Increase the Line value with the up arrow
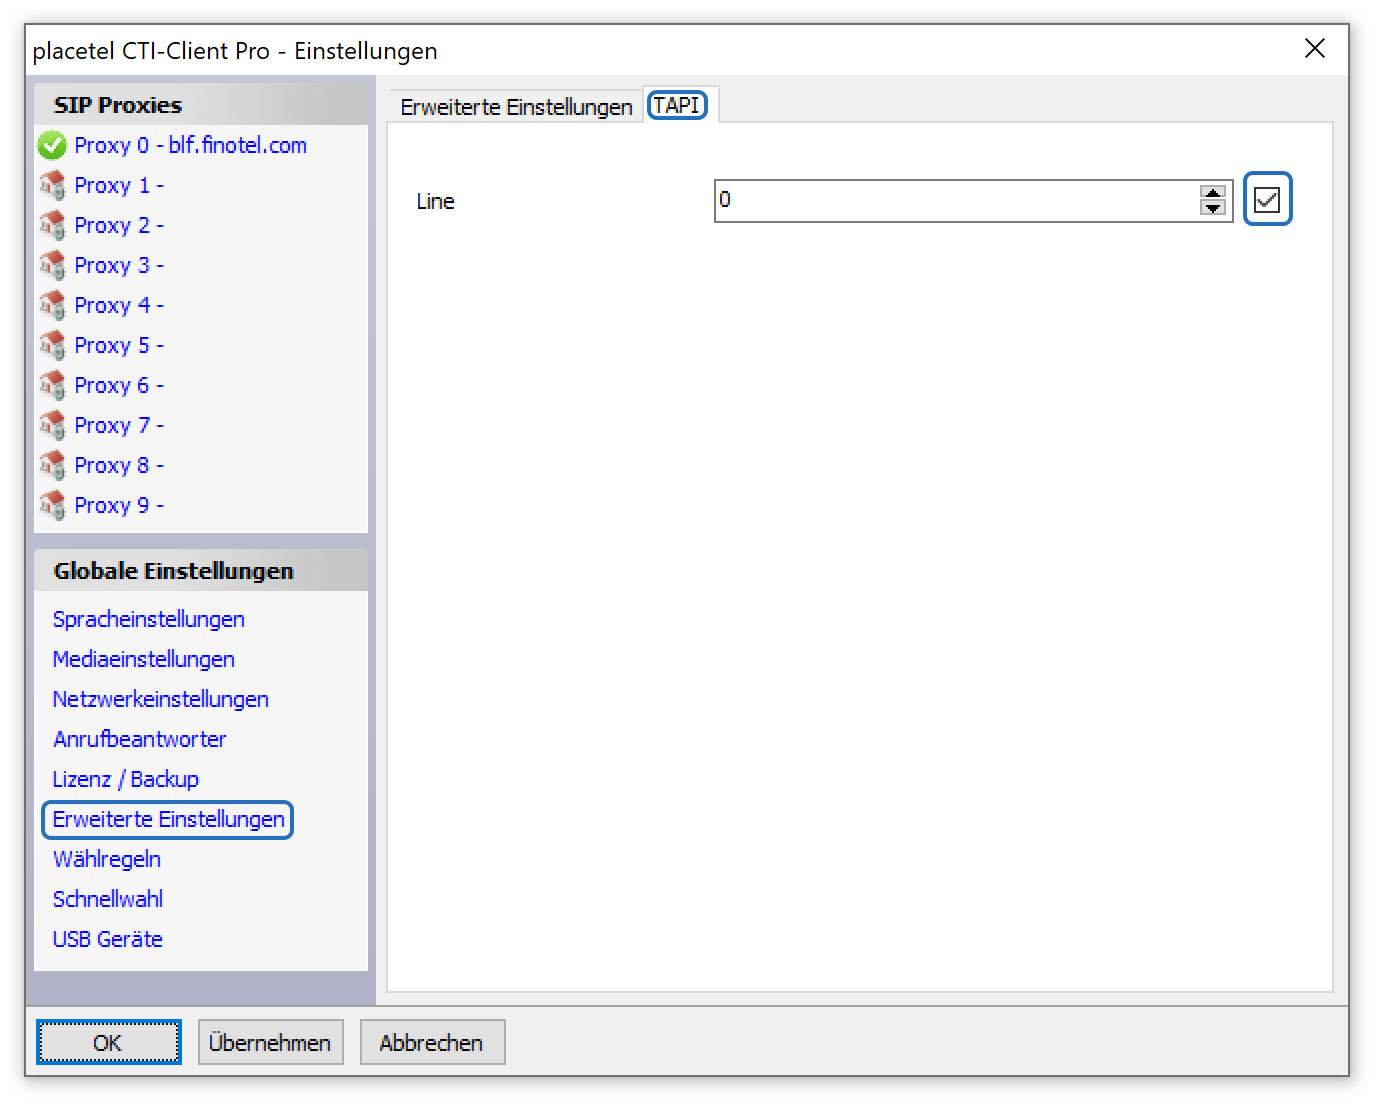The height and width of the screenshot is (1110, 1381). point(1213,193)
